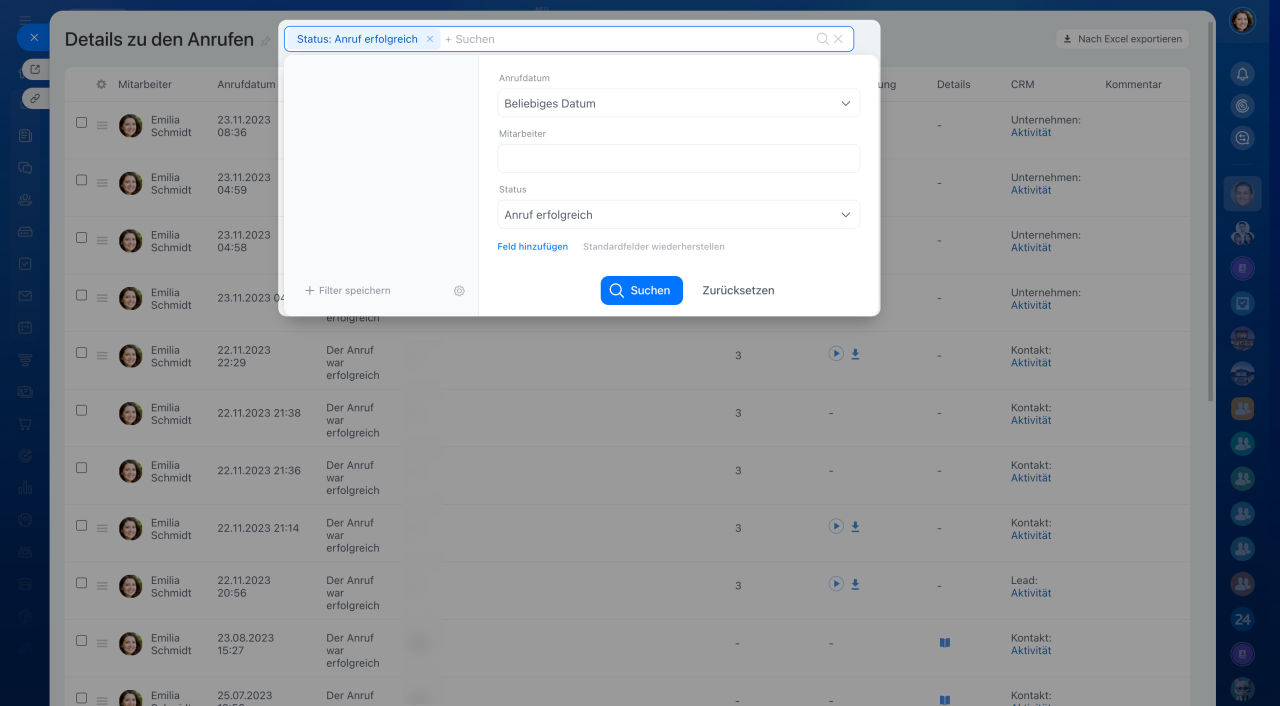Image resolution: width=1280 pixels, height=706 pixels.
Task: Select the checkbox for the 23.11.2023 04:59 call
Action: point(82,180)
